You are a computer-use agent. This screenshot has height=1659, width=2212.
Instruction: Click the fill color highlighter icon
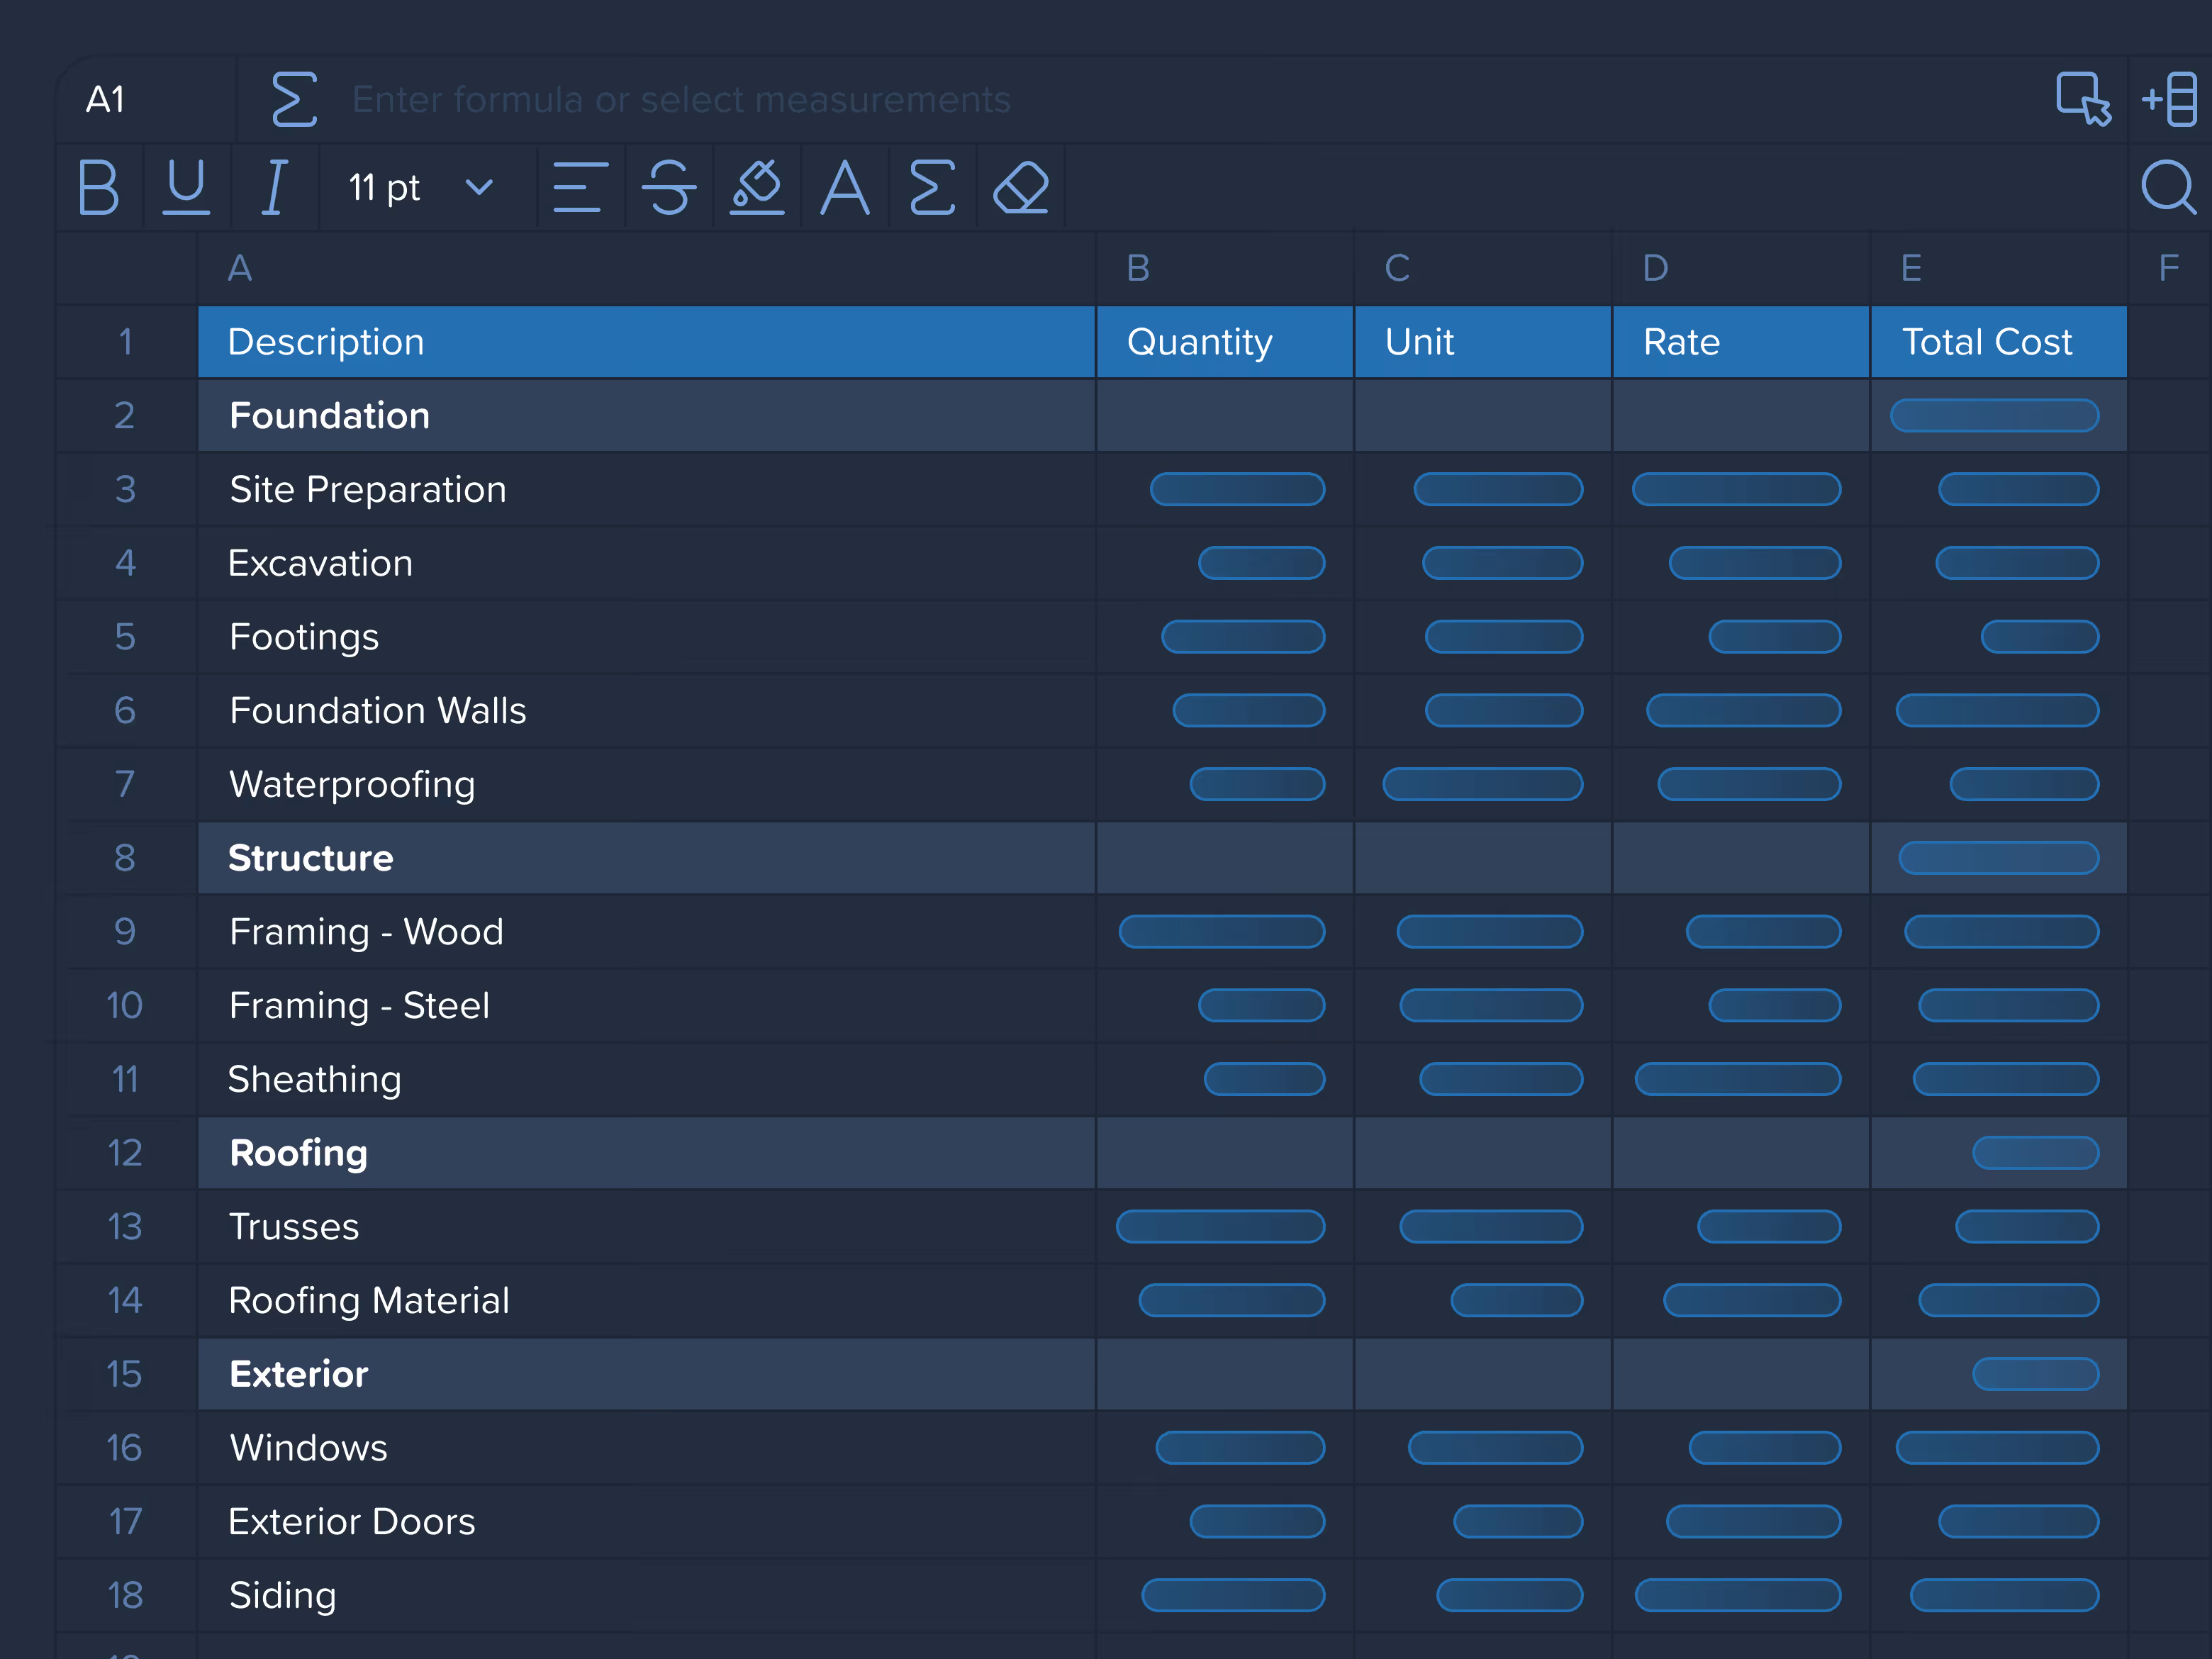(x=757, y=187)
